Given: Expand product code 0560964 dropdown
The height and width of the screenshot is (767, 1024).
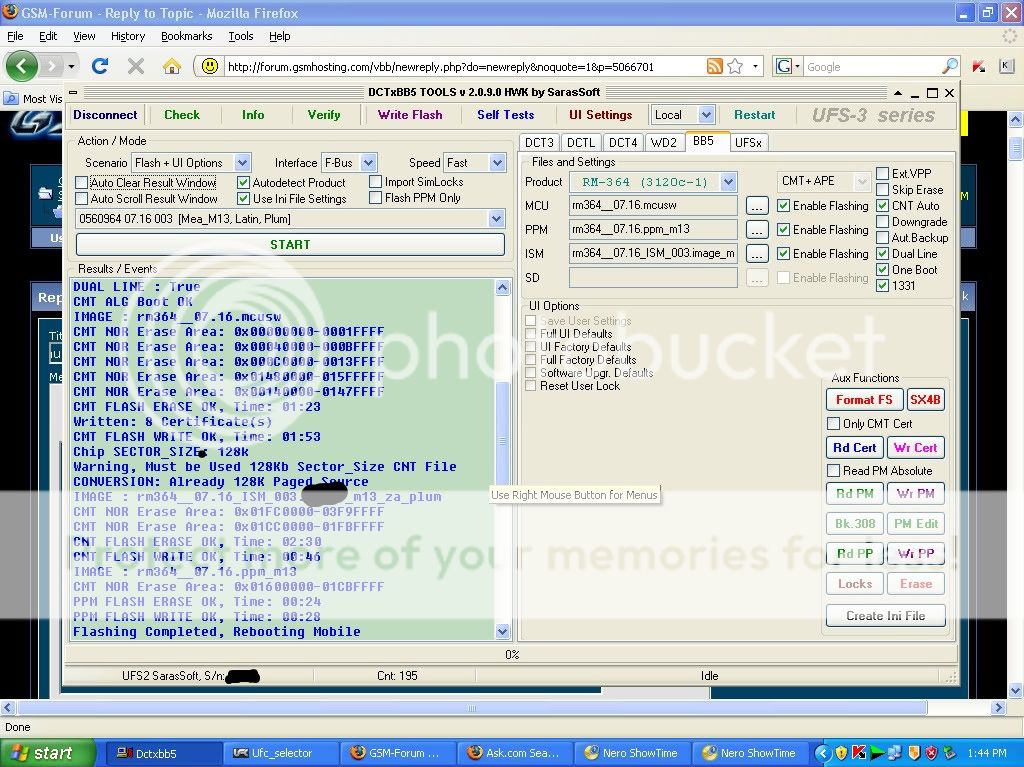Looking at the screenshot, I should (496, 219).
